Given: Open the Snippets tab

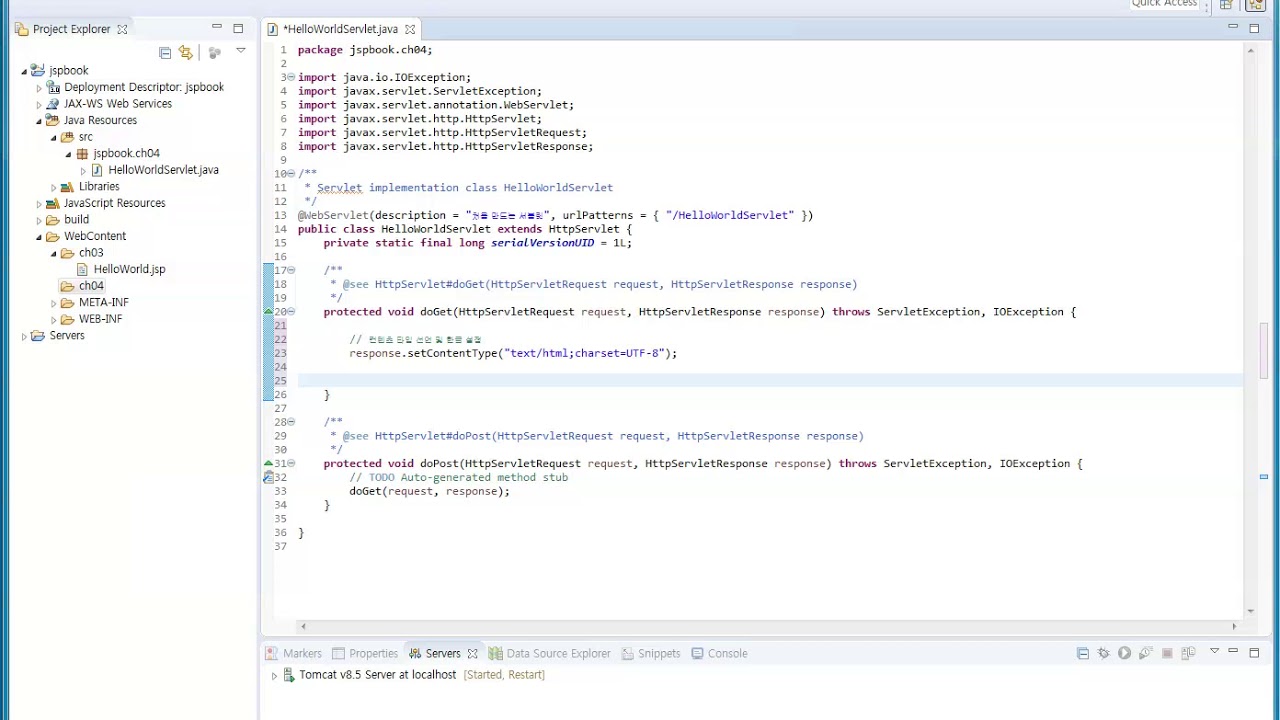Looking at the screenshot, I should tap(651, 653).
